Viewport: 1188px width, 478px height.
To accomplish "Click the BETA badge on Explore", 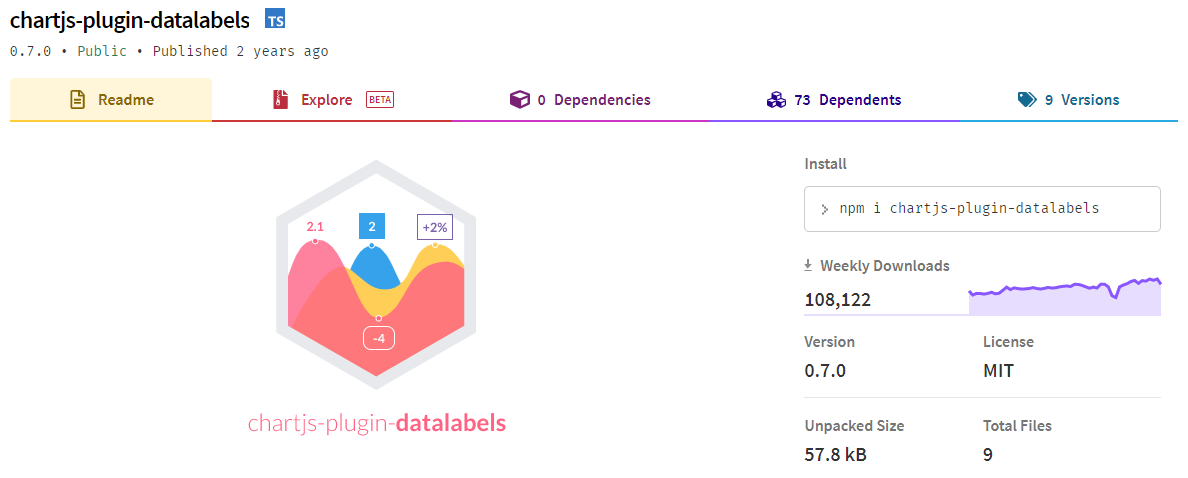I will point(380,99).
